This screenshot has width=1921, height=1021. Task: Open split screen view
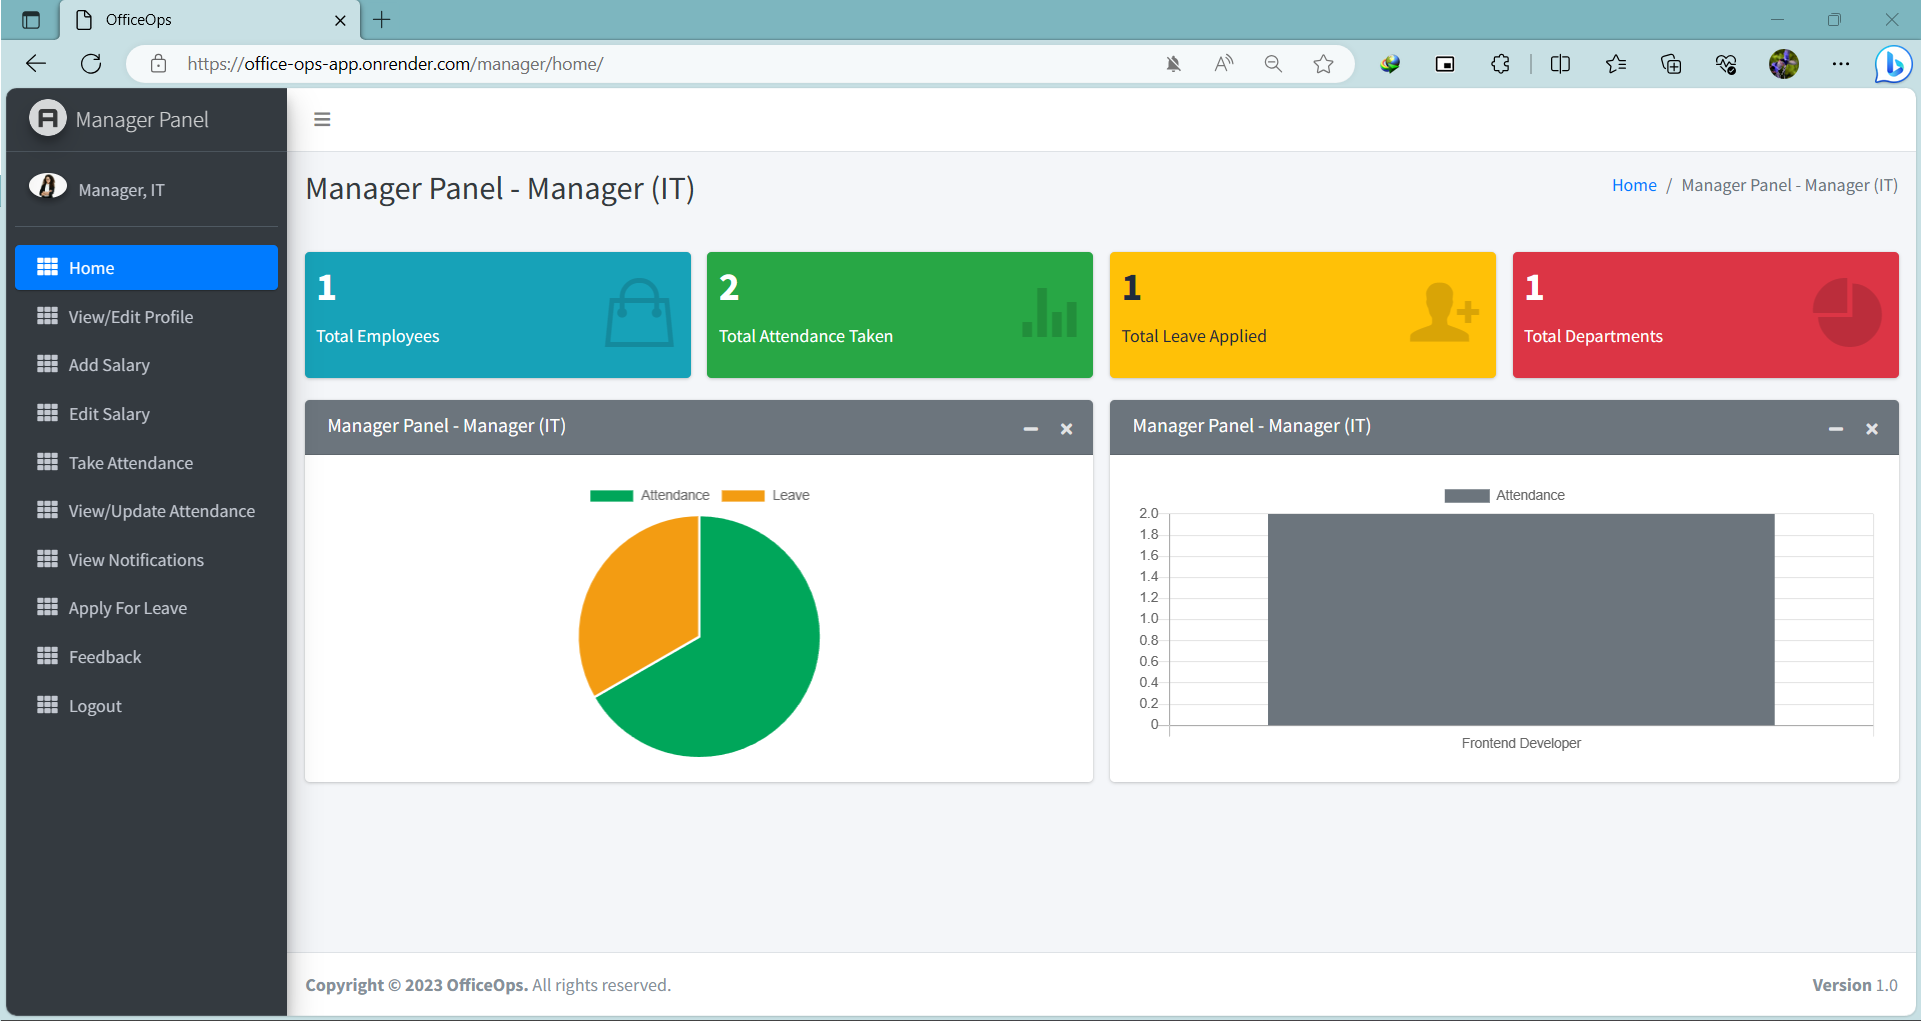1560,64
